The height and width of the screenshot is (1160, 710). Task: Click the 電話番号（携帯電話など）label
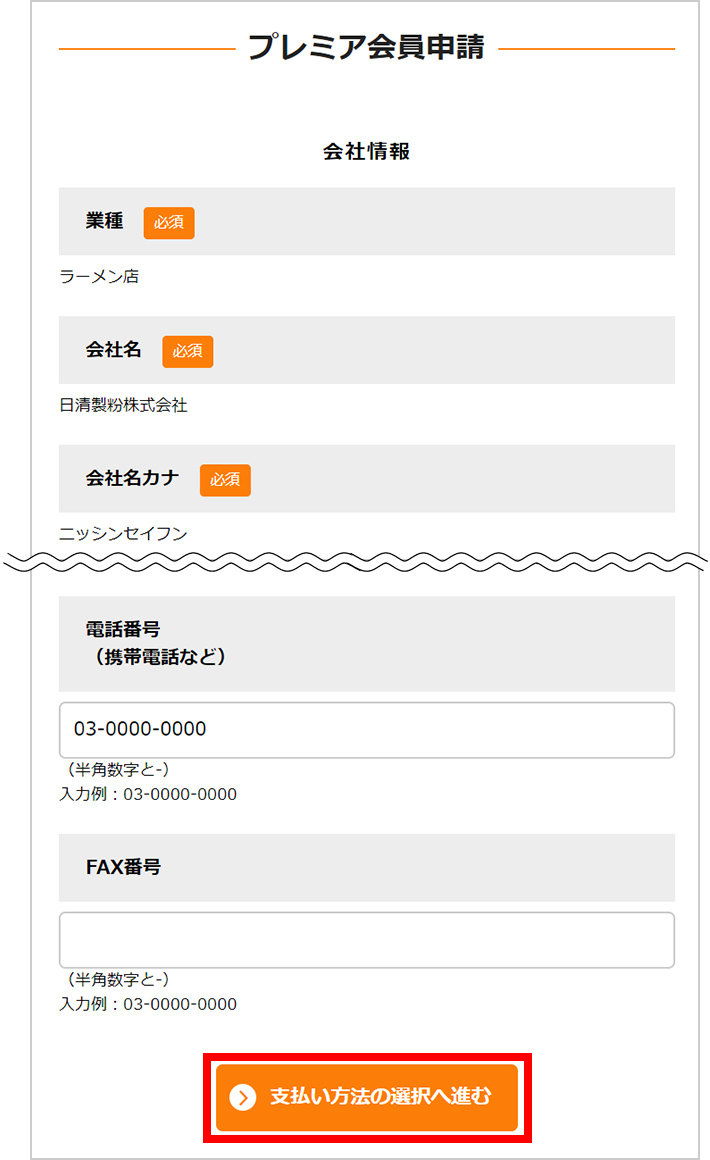point(157,643)
